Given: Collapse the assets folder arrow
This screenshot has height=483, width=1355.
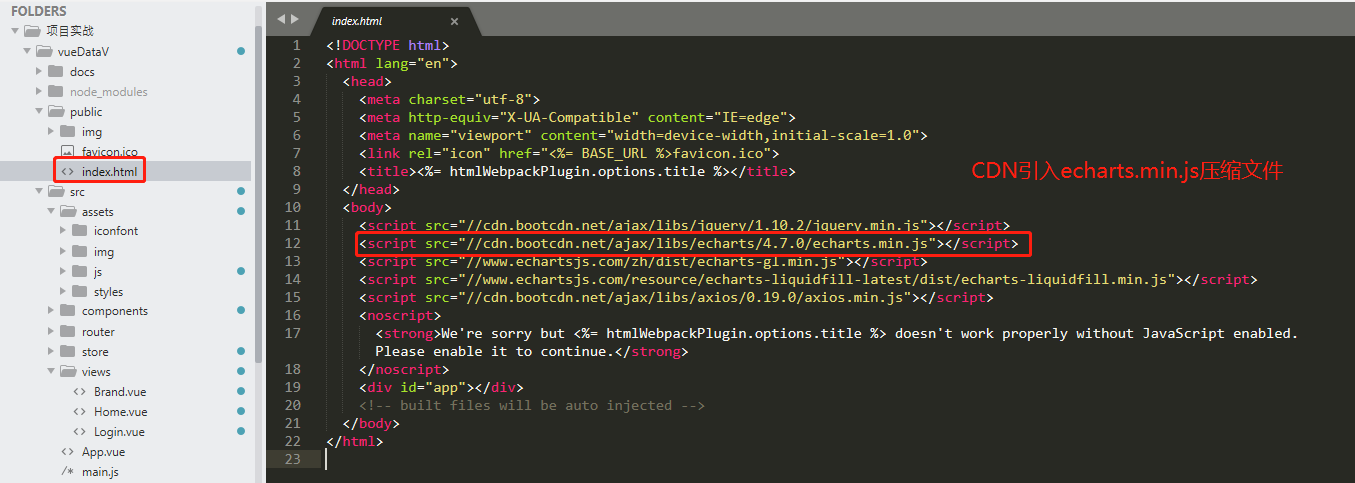Looking at the screenshot, I should pyautogui.click(x=51, y=211).
